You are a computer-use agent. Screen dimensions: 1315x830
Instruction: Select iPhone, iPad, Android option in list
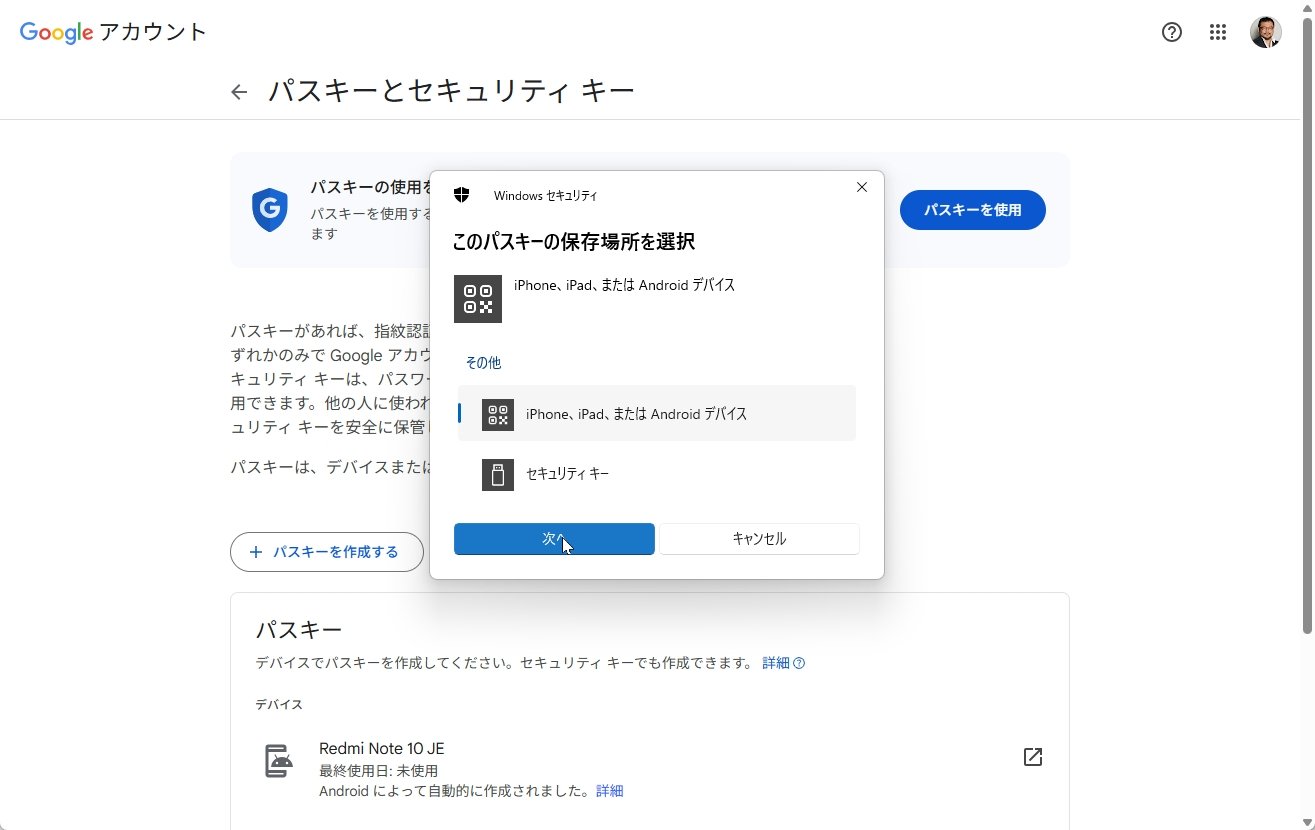[657, 413]
